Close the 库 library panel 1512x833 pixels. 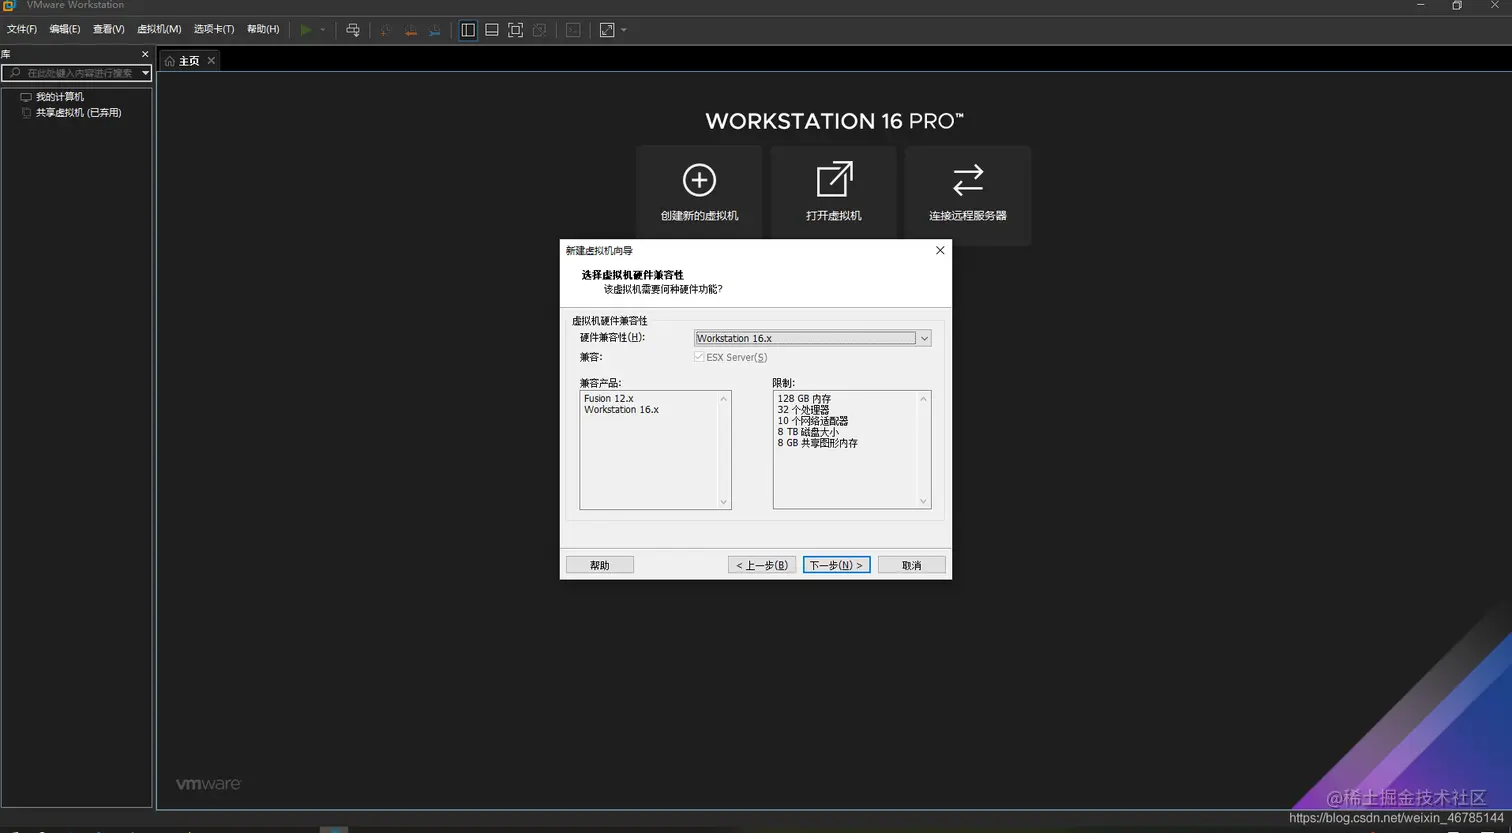click(145, 54)
